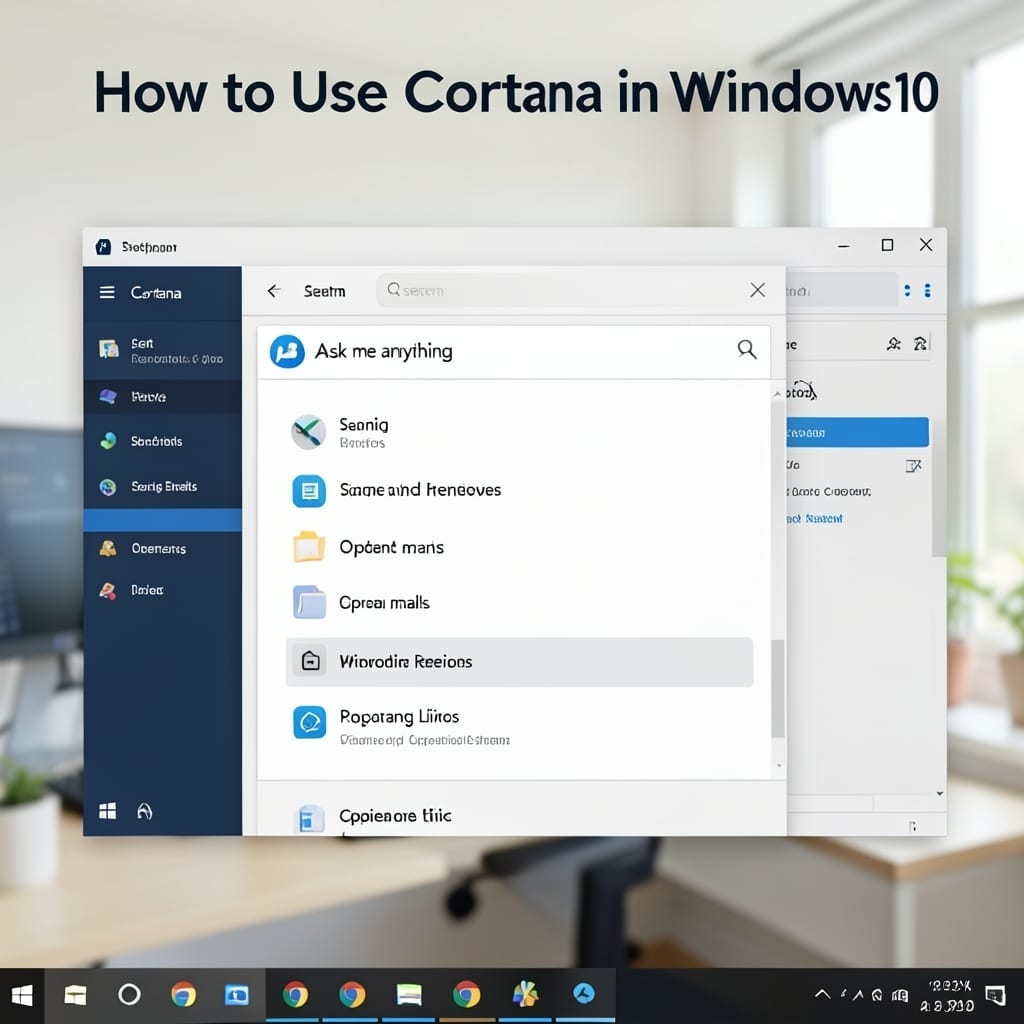Open the notification center icon
The width and height of the screenshot is (1024, 1024).
coord(995,995)
